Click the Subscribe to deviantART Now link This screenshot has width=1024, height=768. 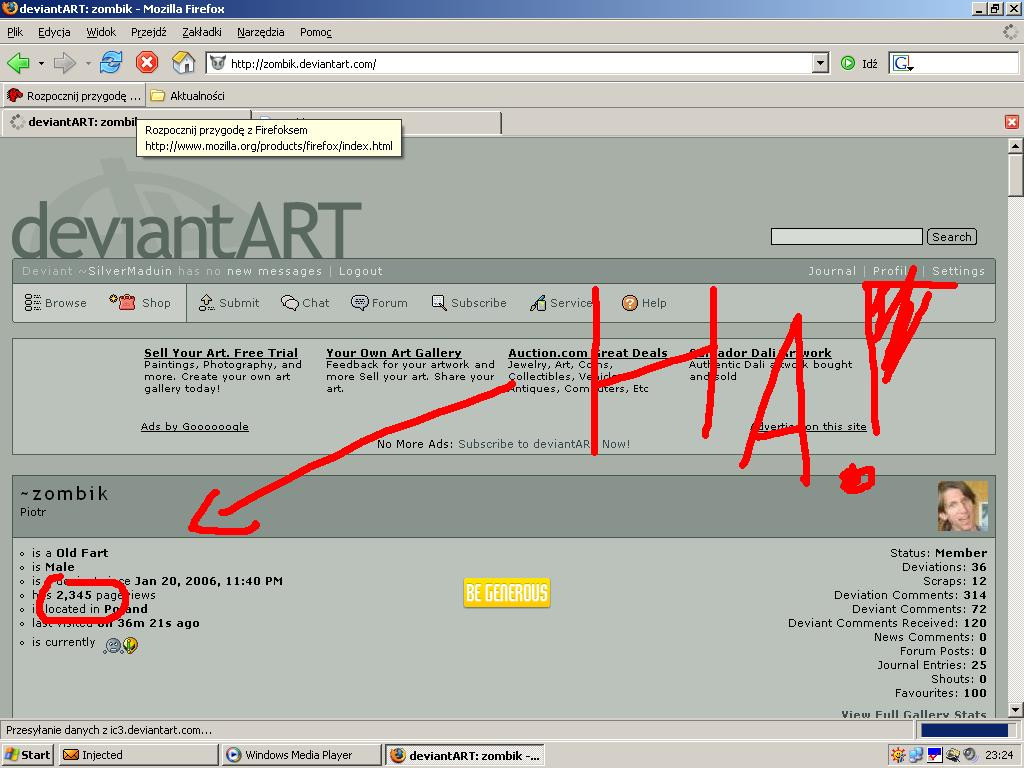coord(544,444)
